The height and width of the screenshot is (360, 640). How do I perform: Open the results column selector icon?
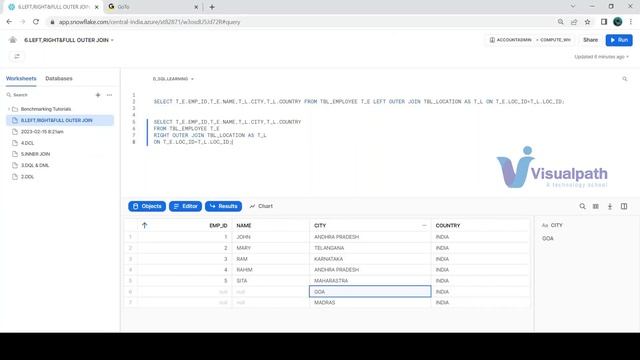click(x=596, y=207)
